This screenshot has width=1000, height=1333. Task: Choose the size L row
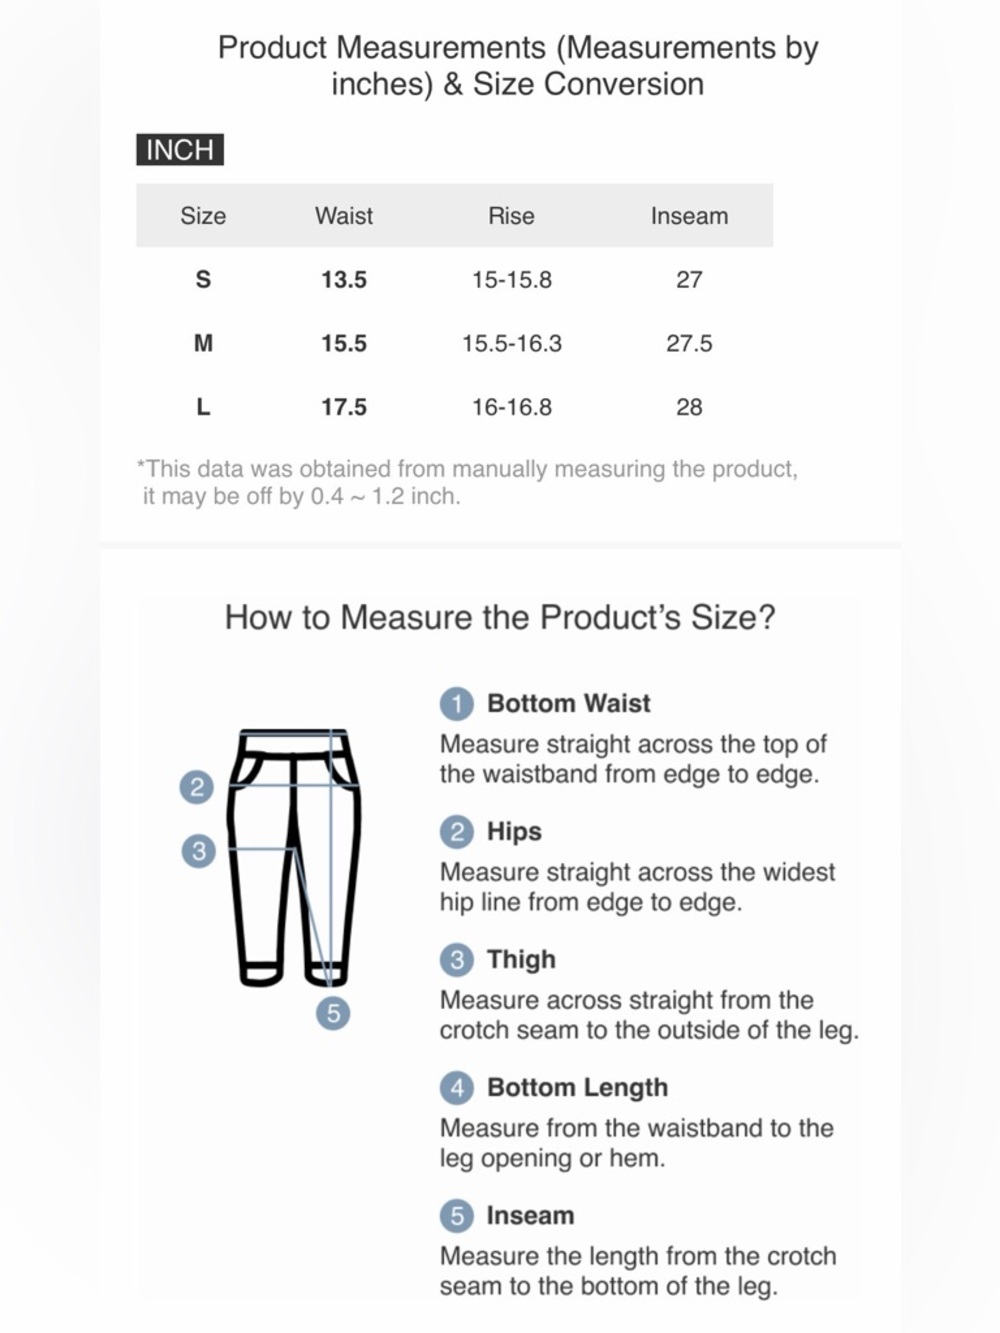click(455, 408)
